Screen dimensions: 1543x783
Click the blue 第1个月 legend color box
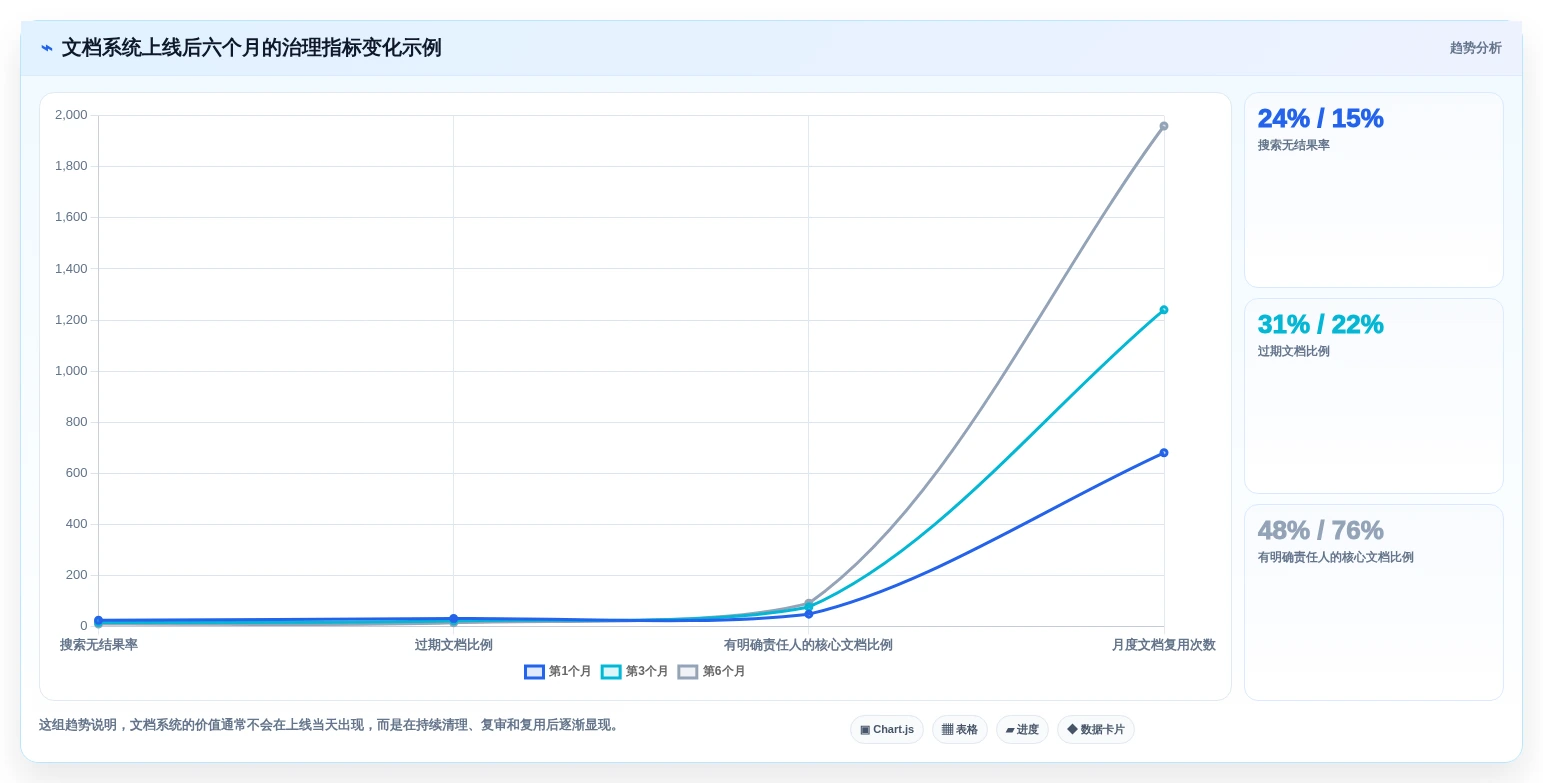[x=535, y=672]
